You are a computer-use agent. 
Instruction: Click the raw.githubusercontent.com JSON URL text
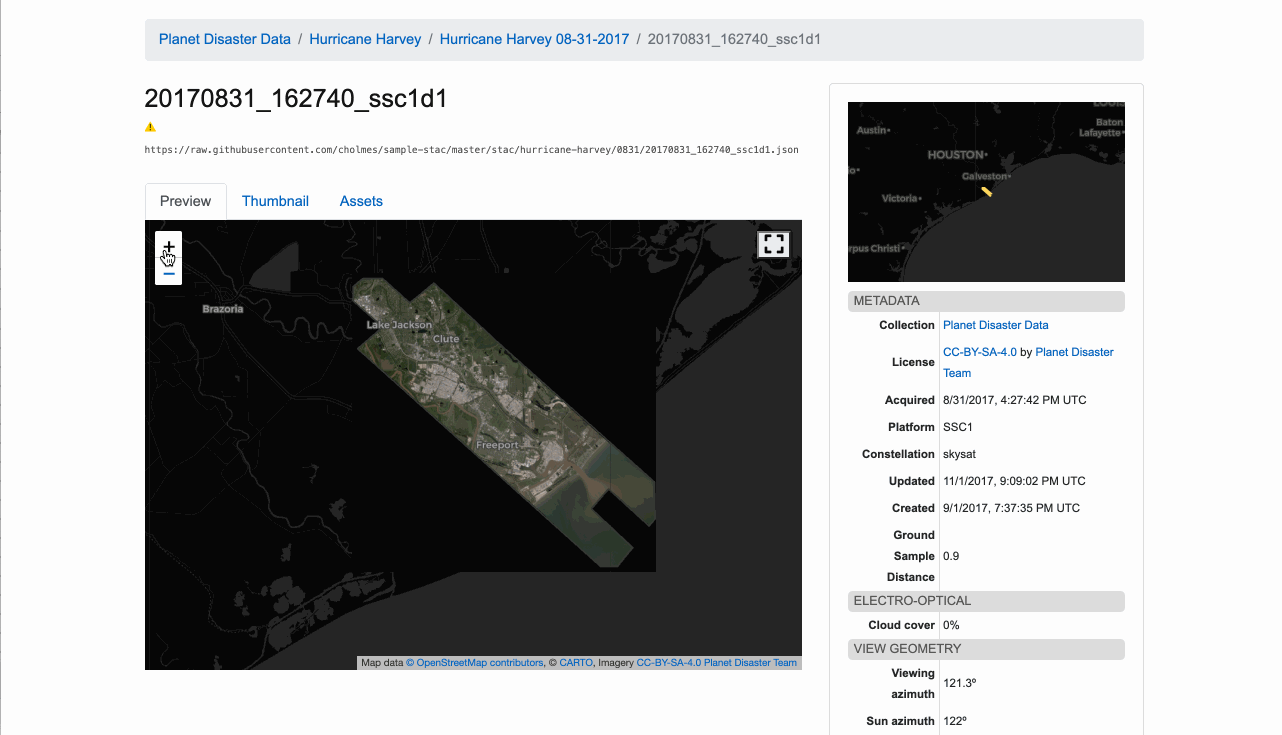[x=472, y=150]
